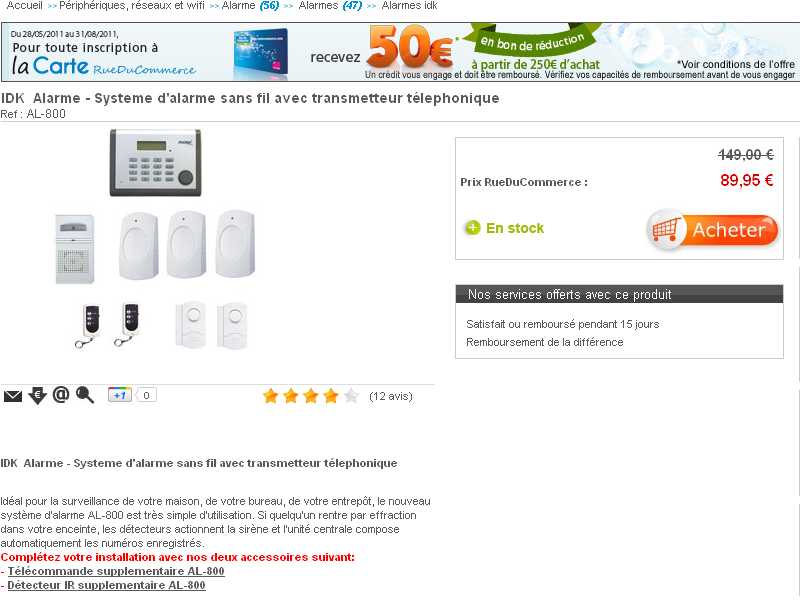
Task: Open the Télécommande supplementaire AL-800 link
Action: (116, 571)
